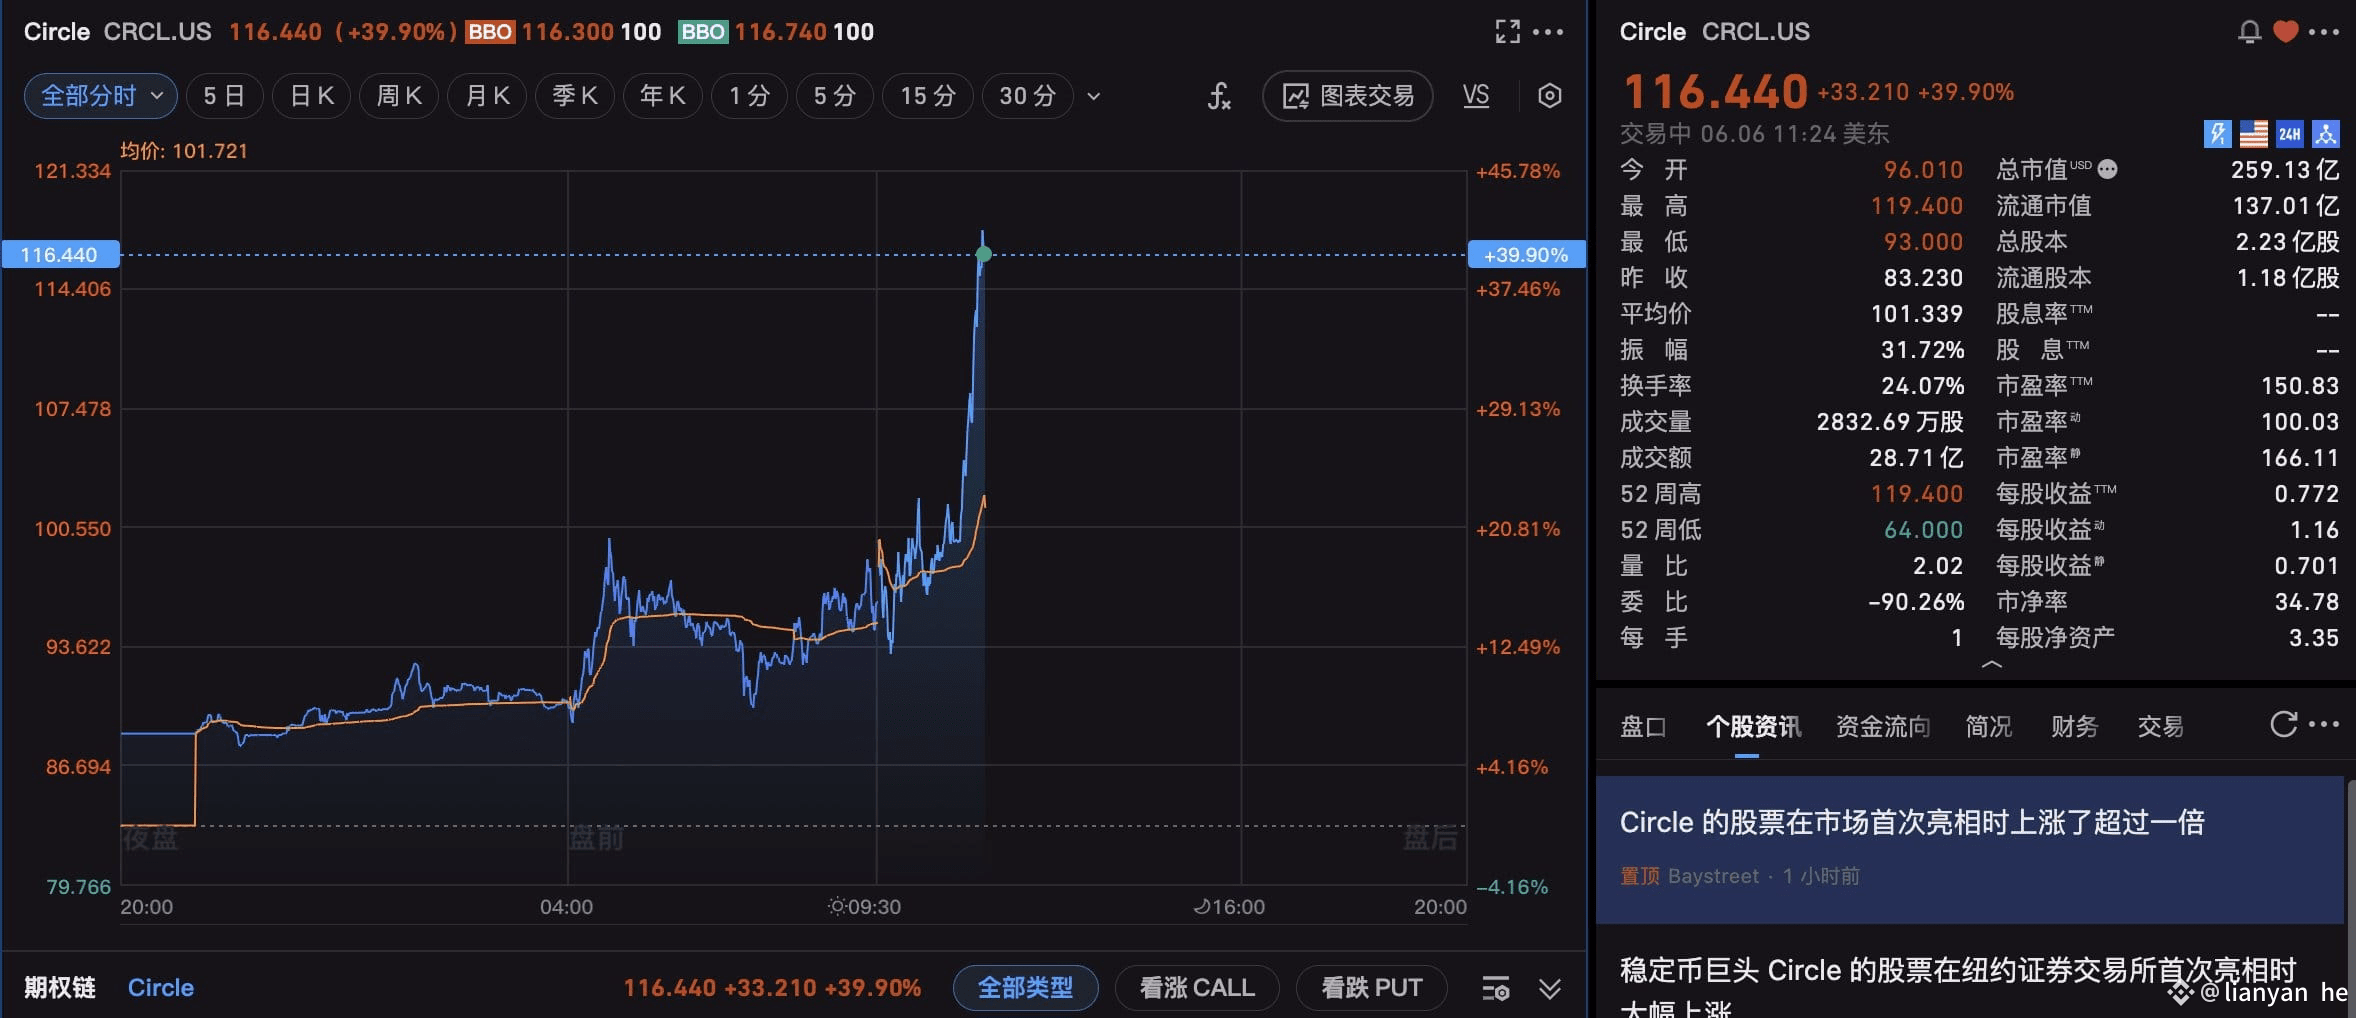This screenshot has width=2356, height=1018.
Task: Switch chart to 周K view
Action: pyautogui.click(x=399, y=96)
